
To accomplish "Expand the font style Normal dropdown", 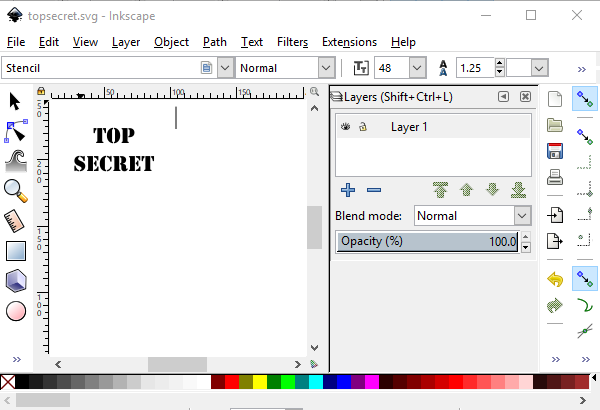I will click(325, 68).
